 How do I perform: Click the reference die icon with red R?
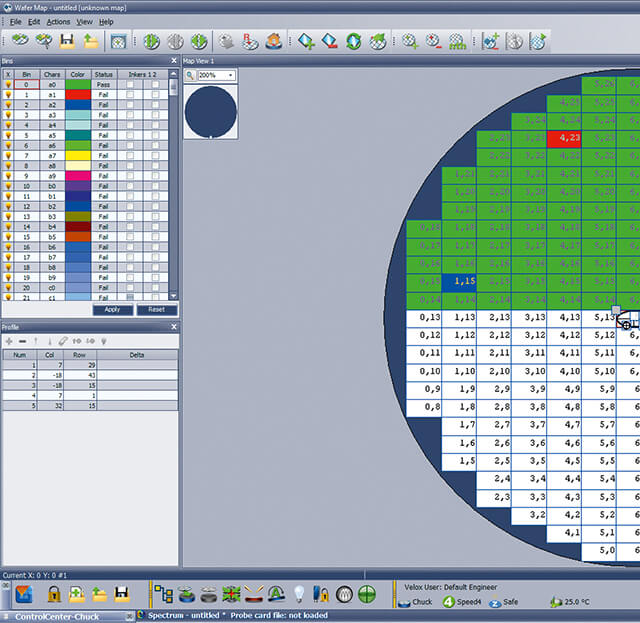point(250,41)
